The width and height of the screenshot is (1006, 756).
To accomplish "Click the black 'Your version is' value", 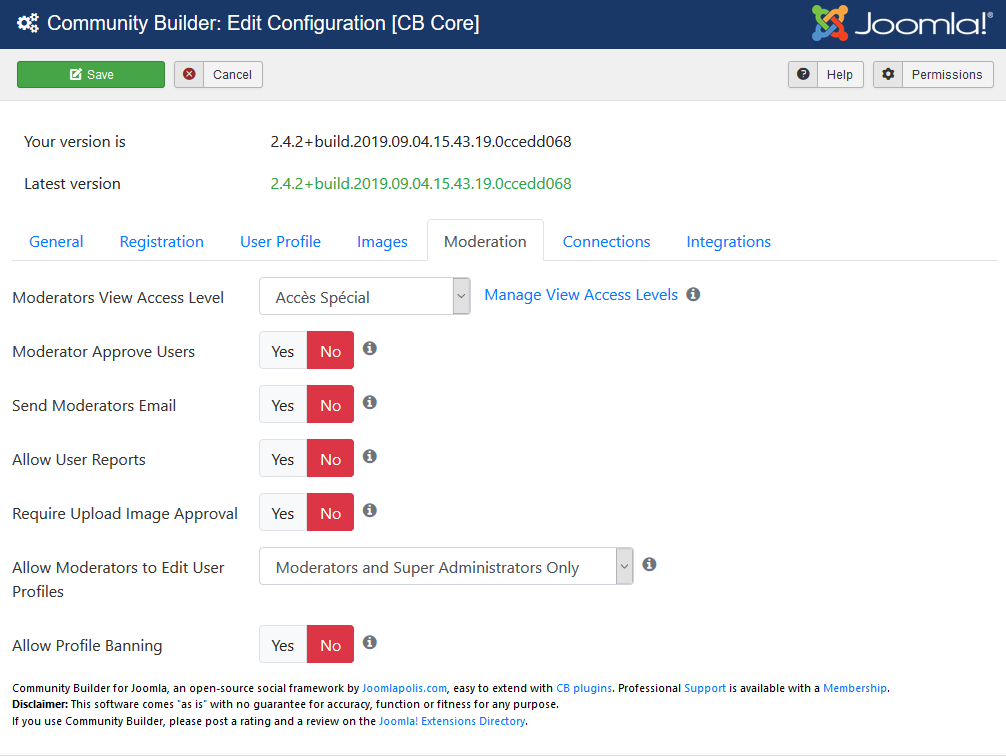I will click(421, 141).
